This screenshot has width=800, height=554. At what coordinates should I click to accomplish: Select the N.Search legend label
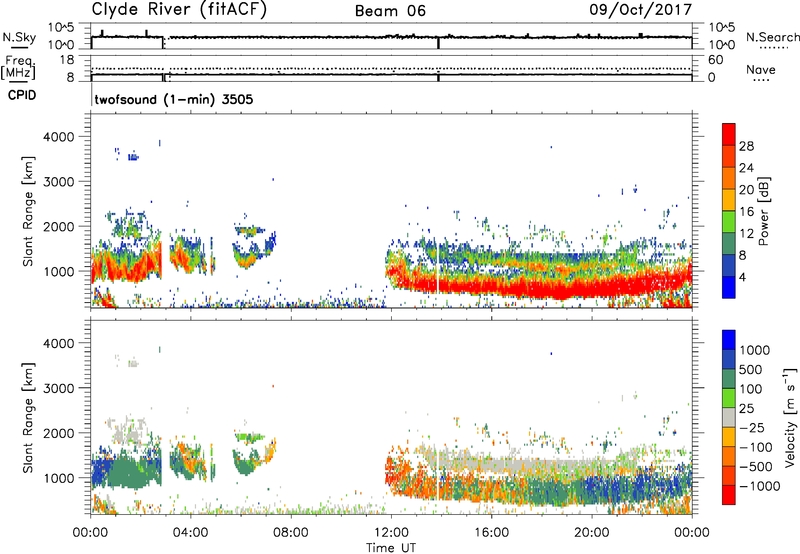click(x=772, y=37)
